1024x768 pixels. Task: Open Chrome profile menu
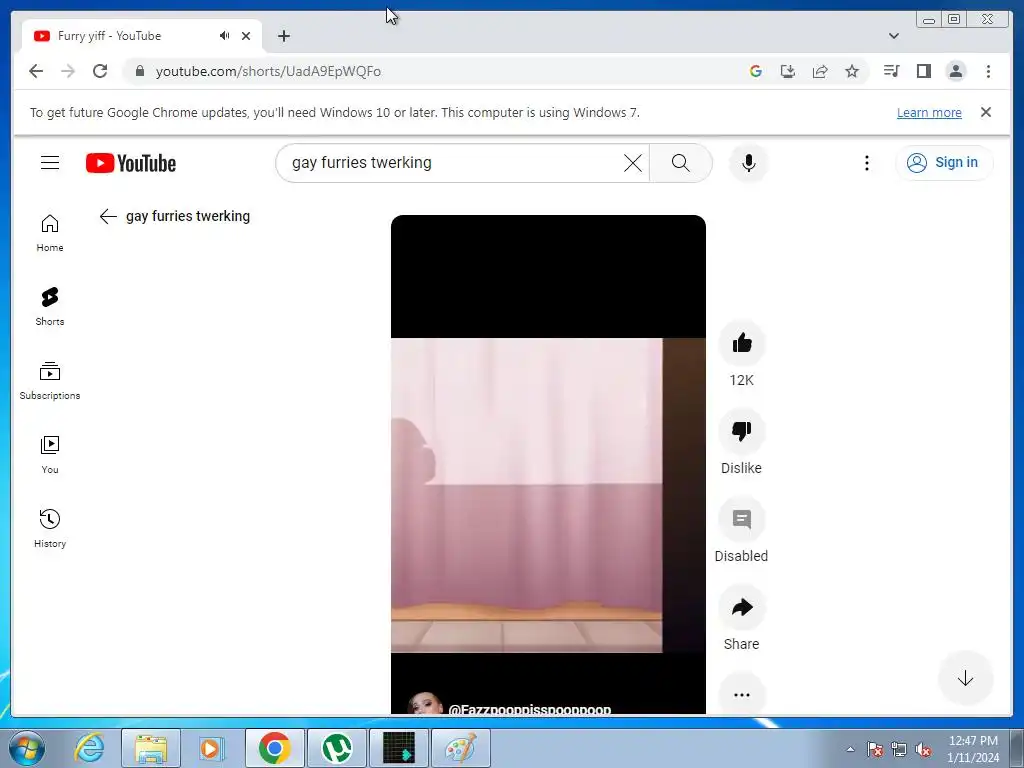coord(955,71)
